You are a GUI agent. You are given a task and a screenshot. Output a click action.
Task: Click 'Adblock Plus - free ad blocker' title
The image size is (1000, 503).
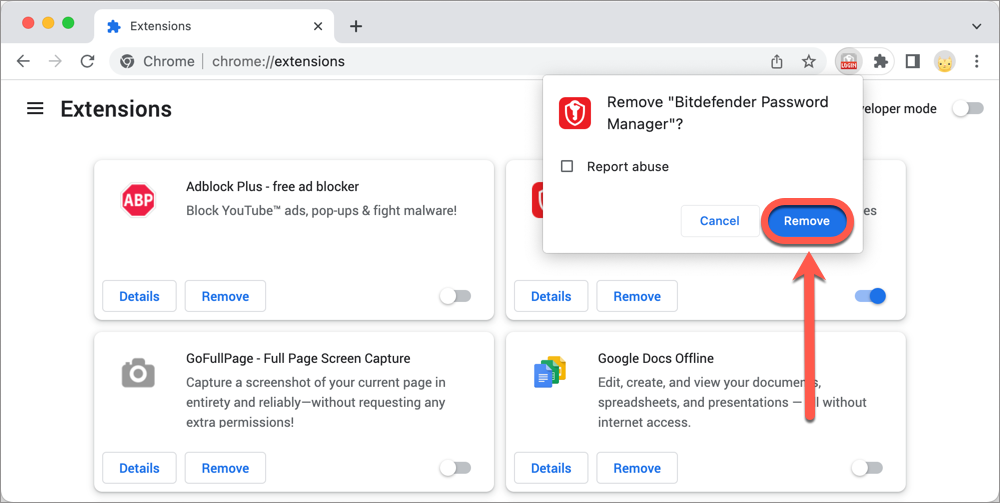point(272,186)
